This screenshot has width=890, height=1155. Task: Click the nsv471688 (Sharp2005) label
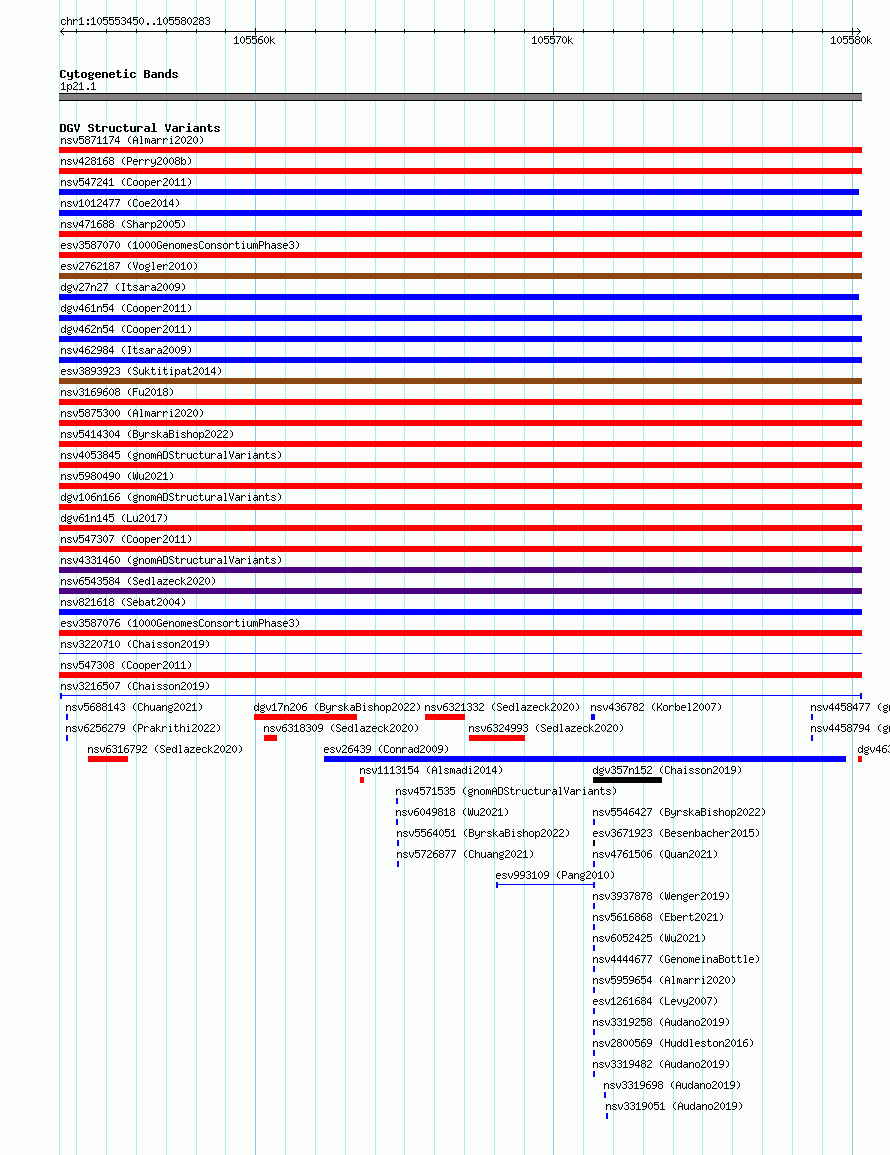(123, 224)
